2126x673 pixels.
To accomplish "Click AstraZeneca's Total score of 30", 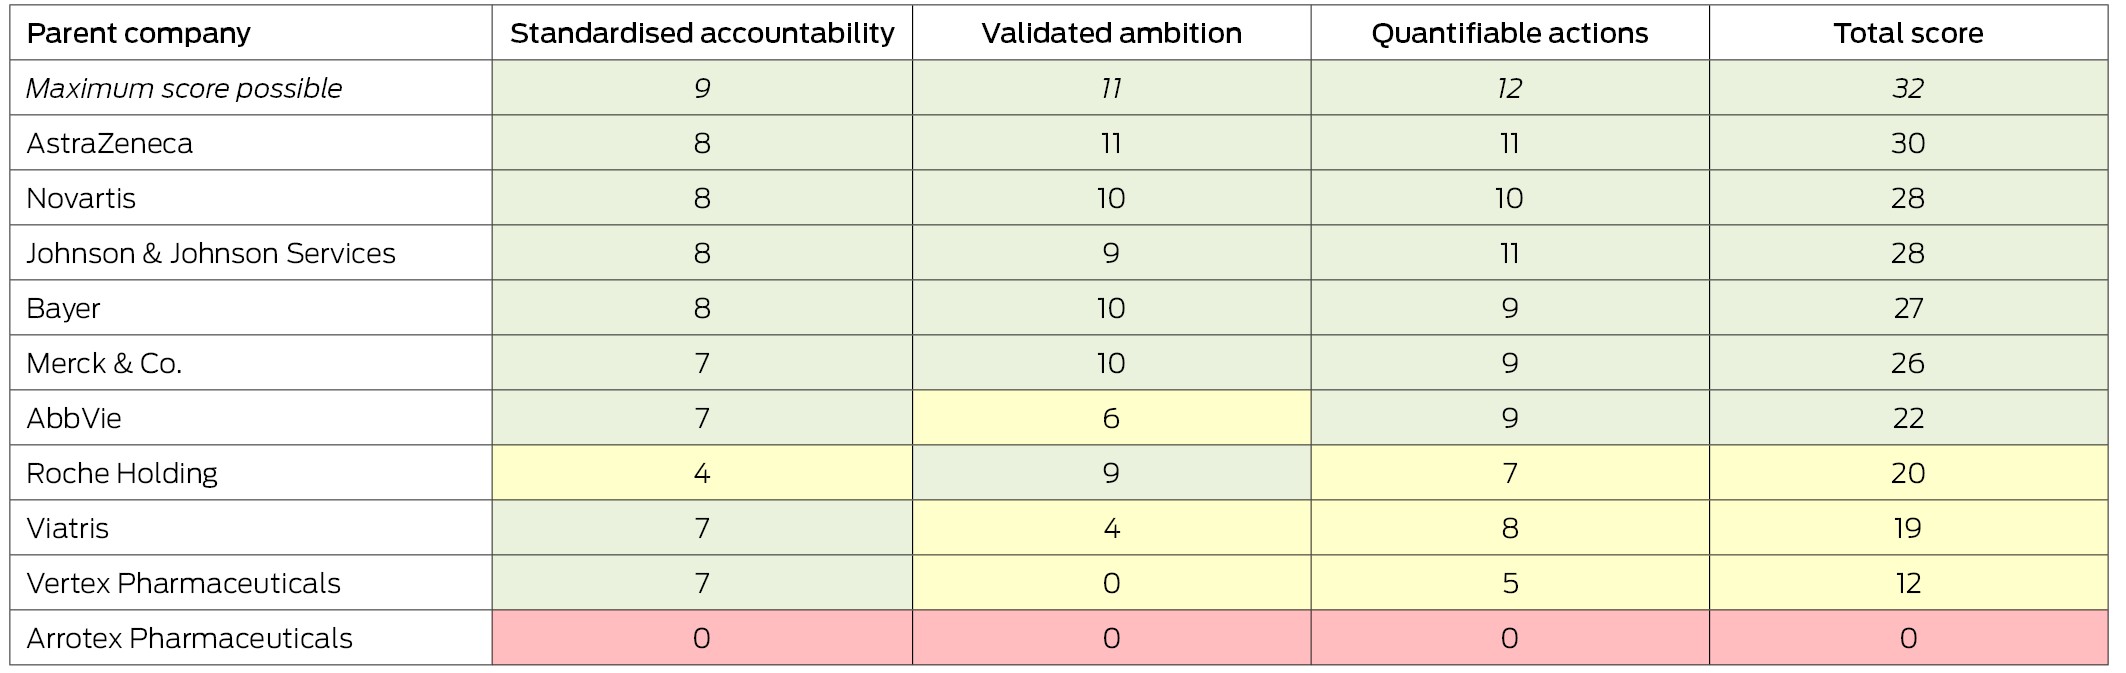I will point(1907,143).
